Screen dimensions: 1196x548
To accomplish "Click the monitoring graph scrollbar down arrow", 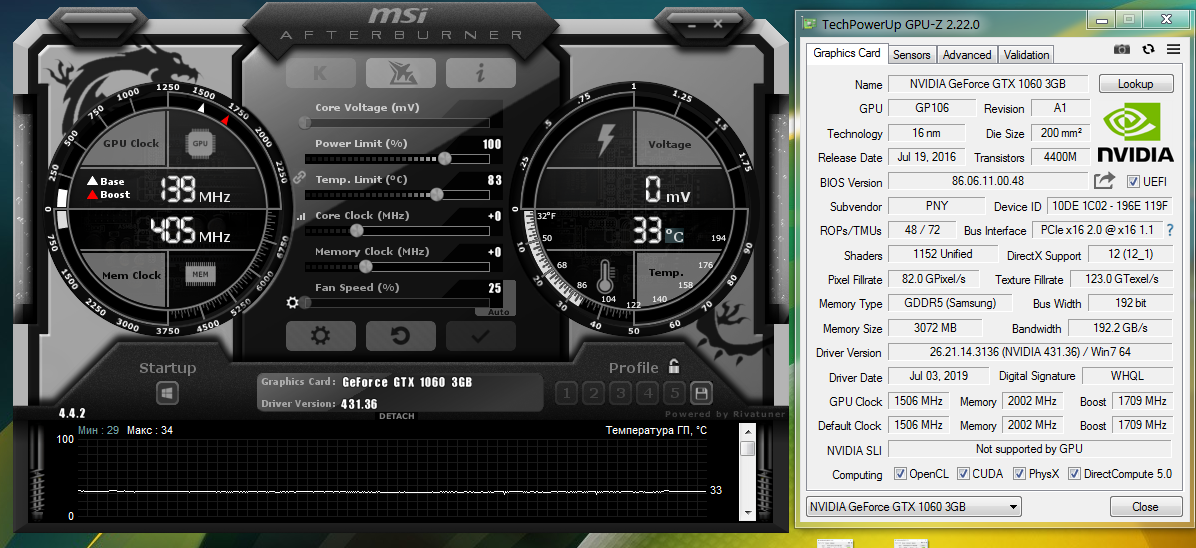I will point(747,512).
